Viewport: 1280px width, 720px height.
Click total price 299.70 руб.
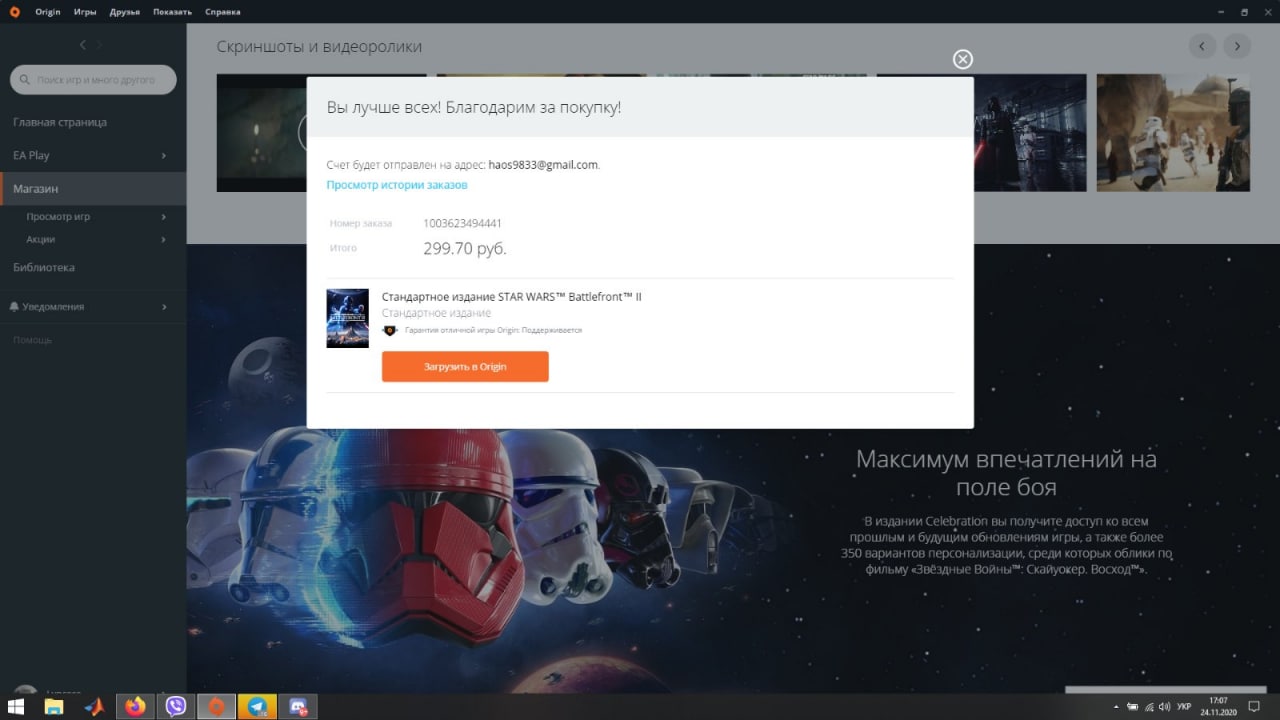coord(465,248)
